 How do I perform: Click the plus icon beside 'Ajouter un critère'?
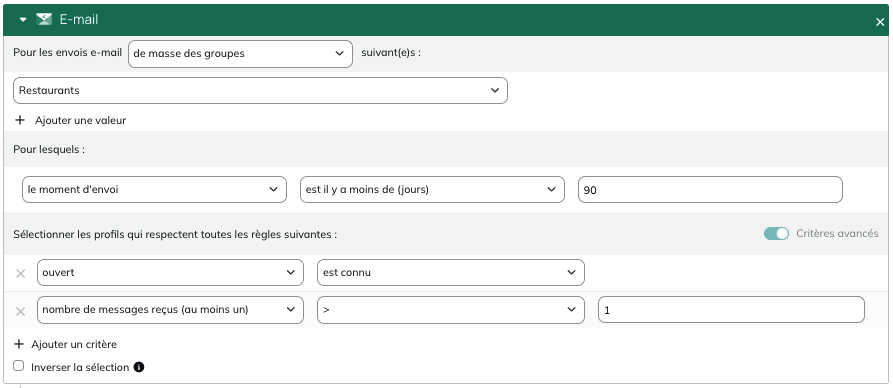coord(19,344)
